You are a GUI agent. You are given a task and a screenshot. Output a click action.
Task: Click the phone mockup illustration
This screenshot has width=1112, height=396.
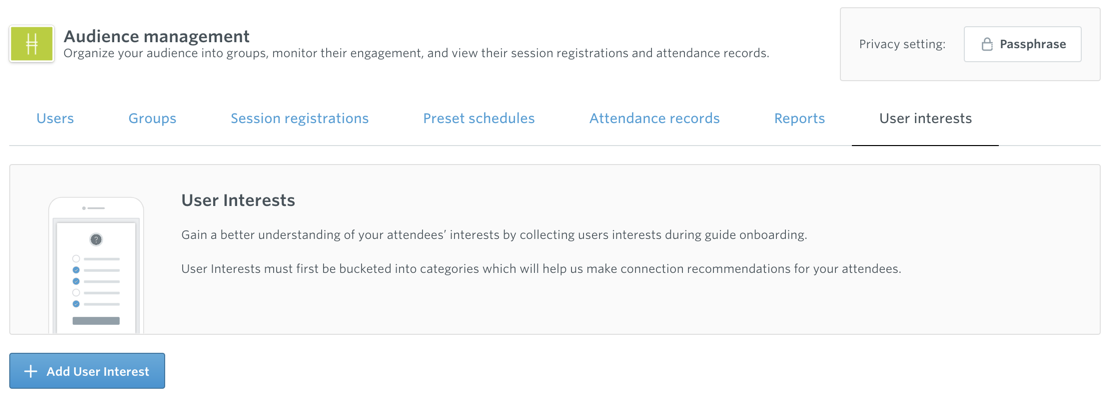pos(96,265)
